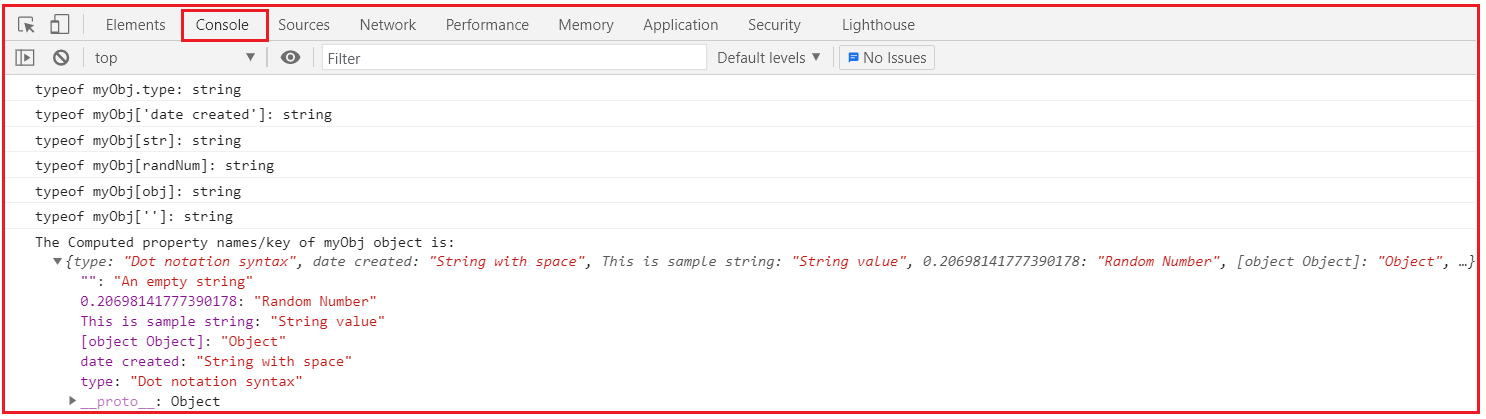Image resolution: width=1486 pixels, height=419 pixels.
Task: Collapse the expanded myObj object arrow
Action: tap(57, 262)
